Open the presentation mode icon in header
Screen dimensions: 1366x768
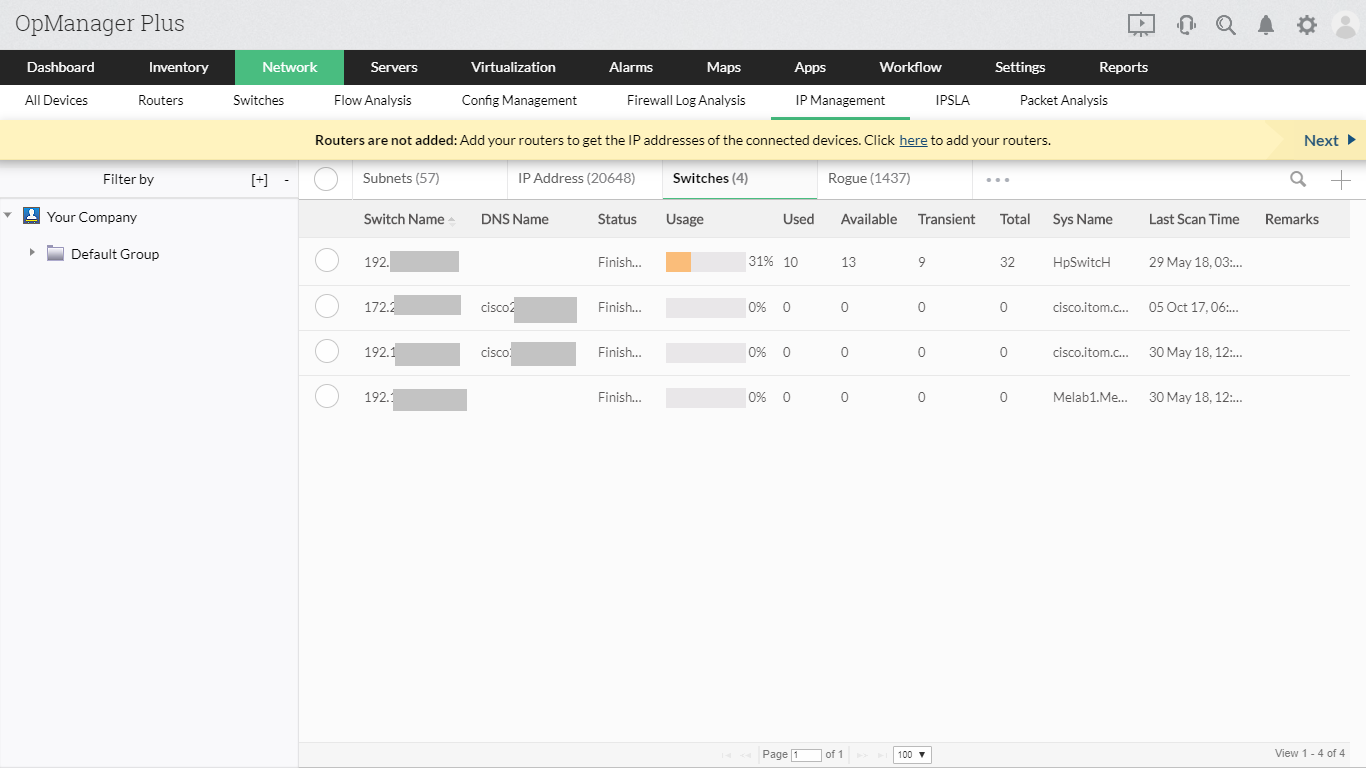[1141, 25]
